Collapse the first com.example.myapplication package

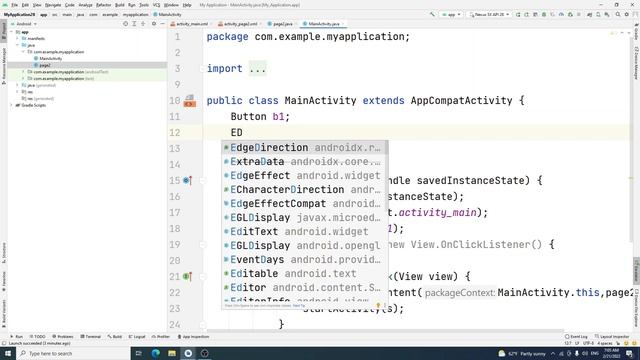23,52
